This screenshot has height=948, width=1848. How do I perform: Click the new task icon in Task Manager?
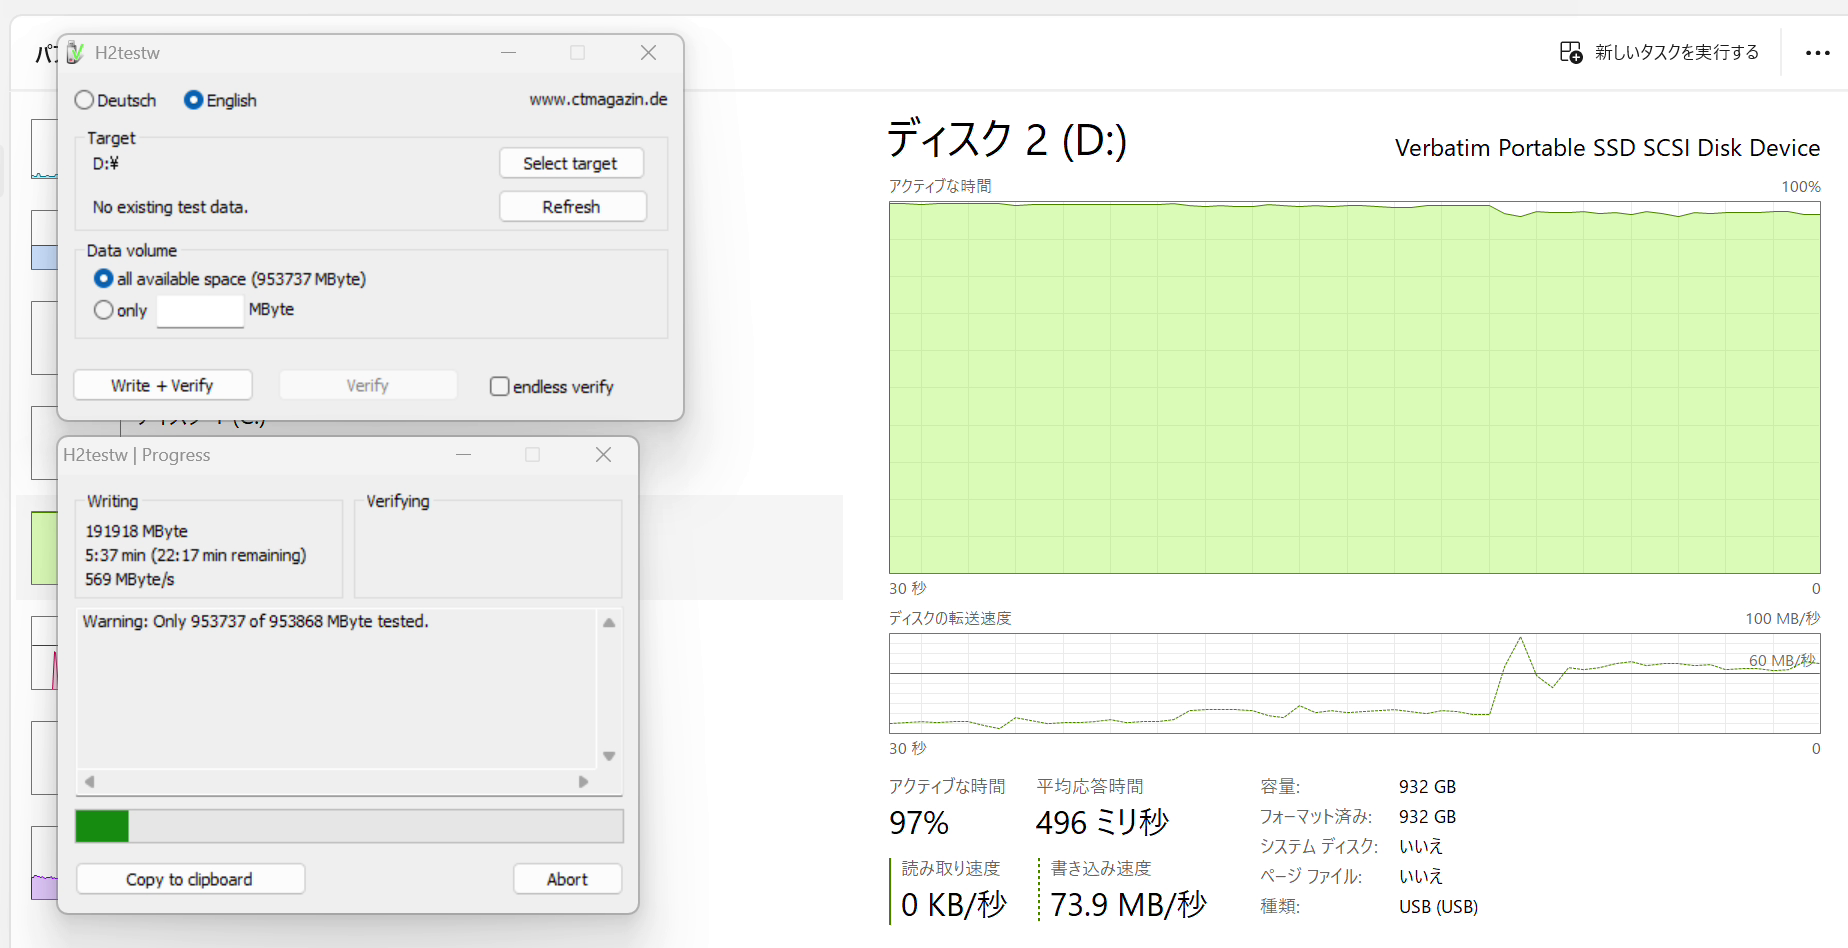pyautogui.click(x=1570, y=52)
